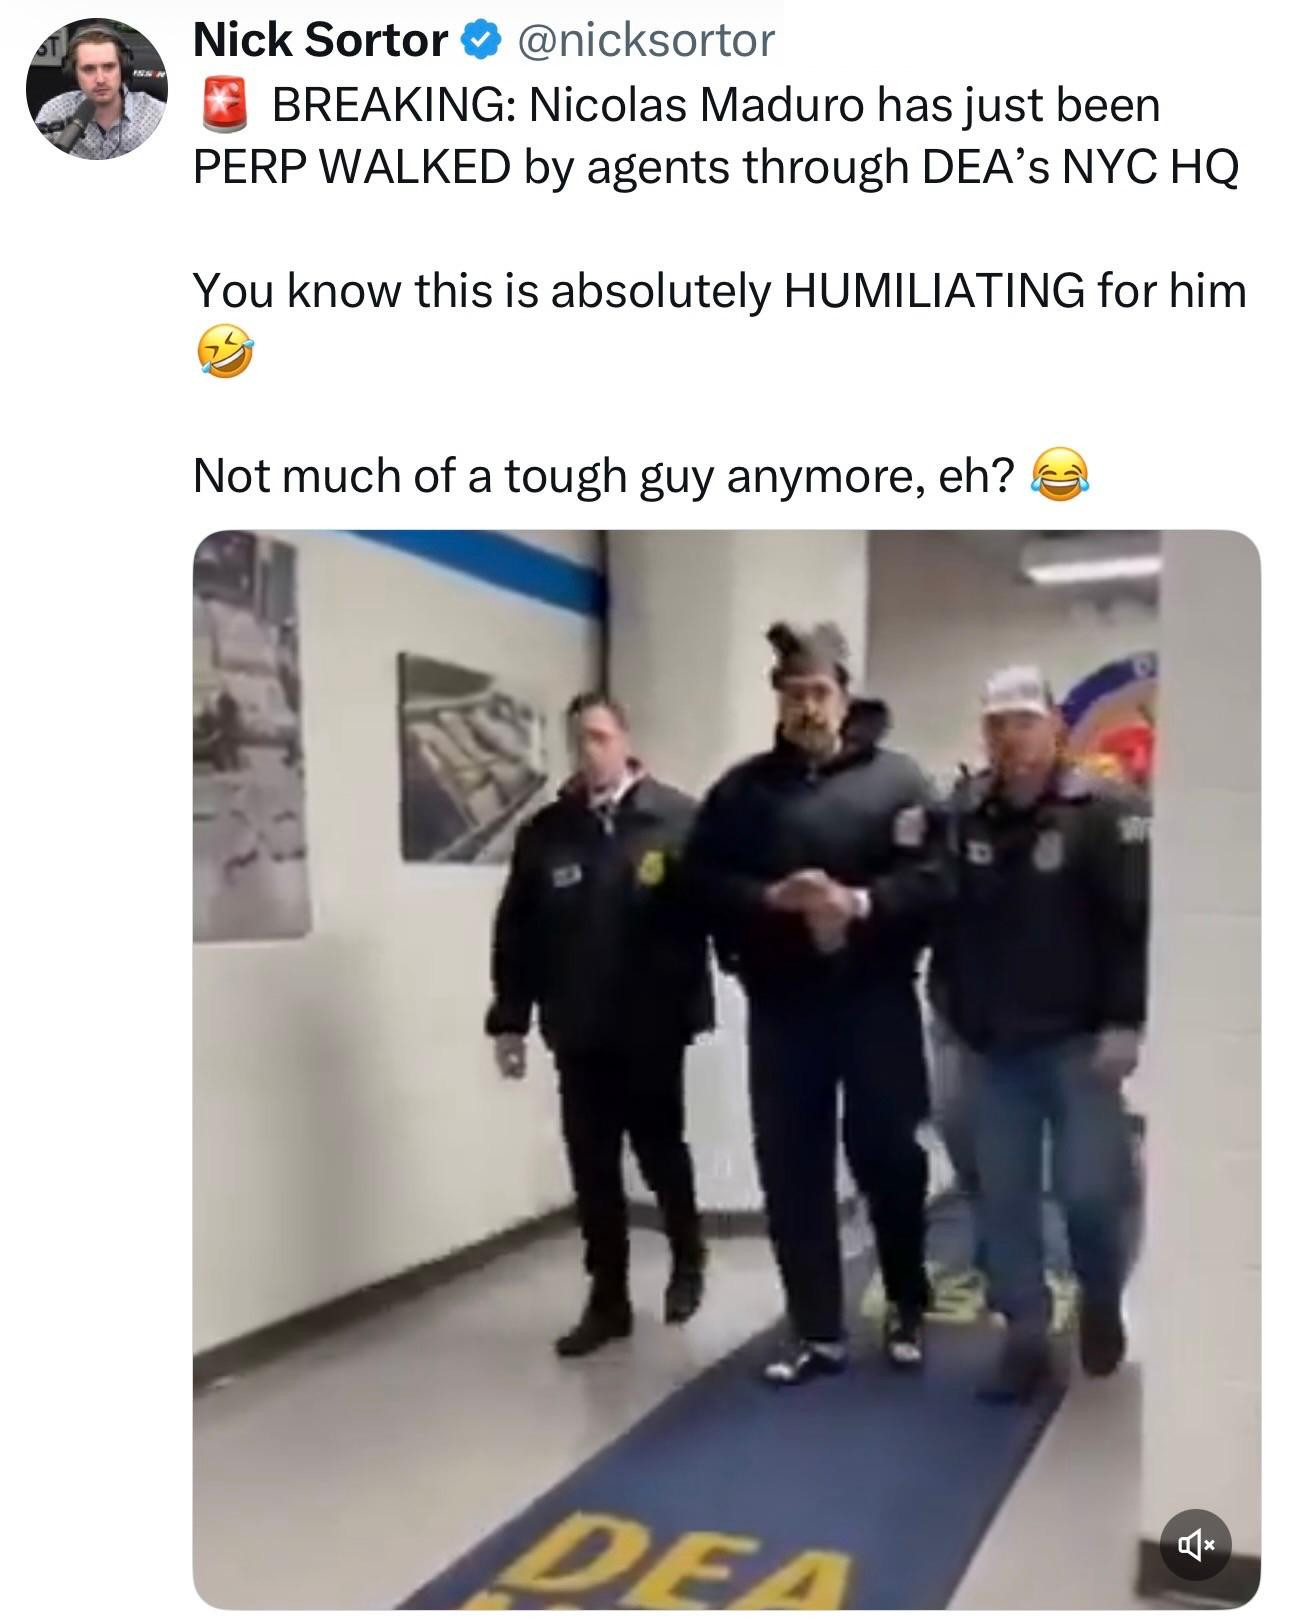Click the framed aerial photo on the hallway wall
This screenshot has height=1622, width=1289.
coord(471,758)
